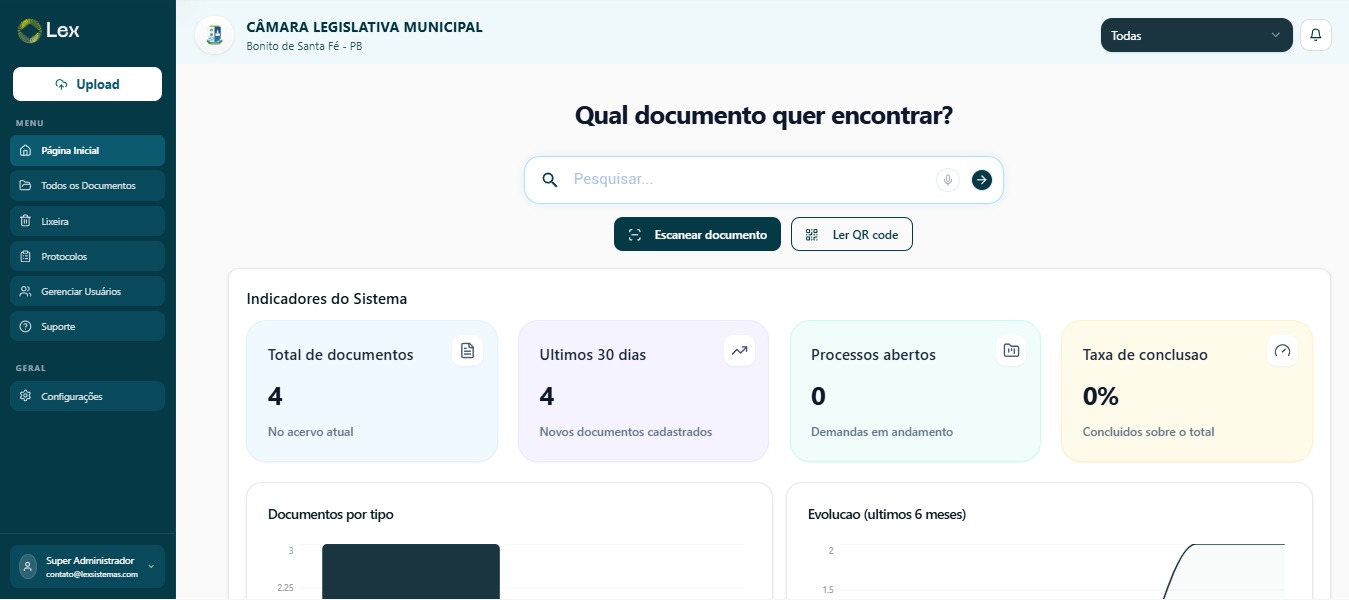
Task: Open Suporte page
Action: pyautogui.click(x=87, y=326)
